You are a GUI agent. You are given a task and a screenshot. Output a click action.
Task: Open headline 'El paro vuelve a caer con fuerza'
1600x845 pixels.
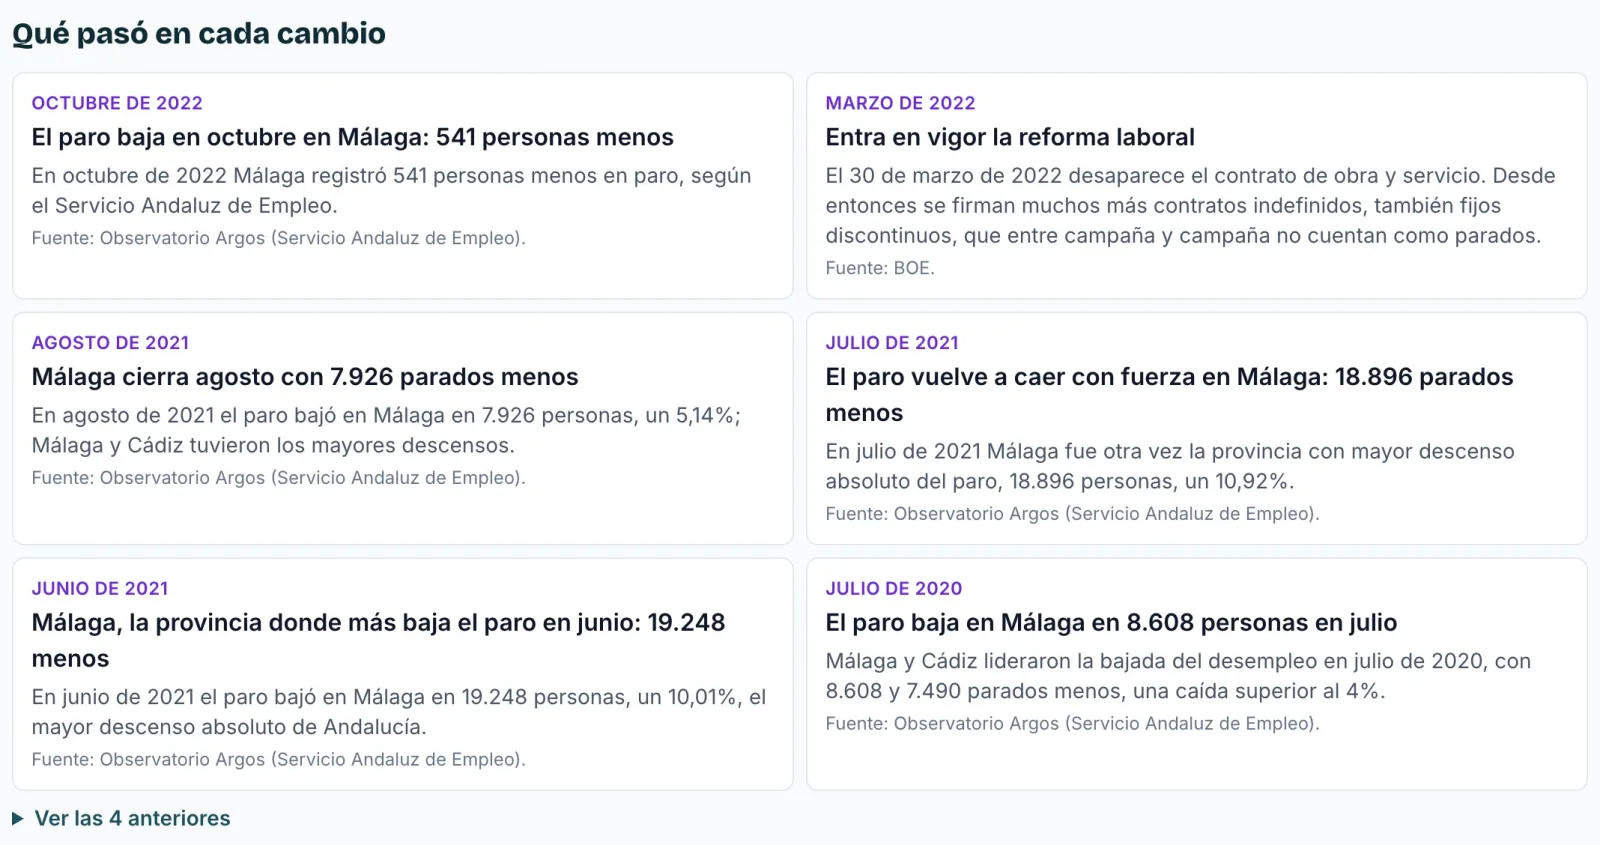tap(1169, 395)
